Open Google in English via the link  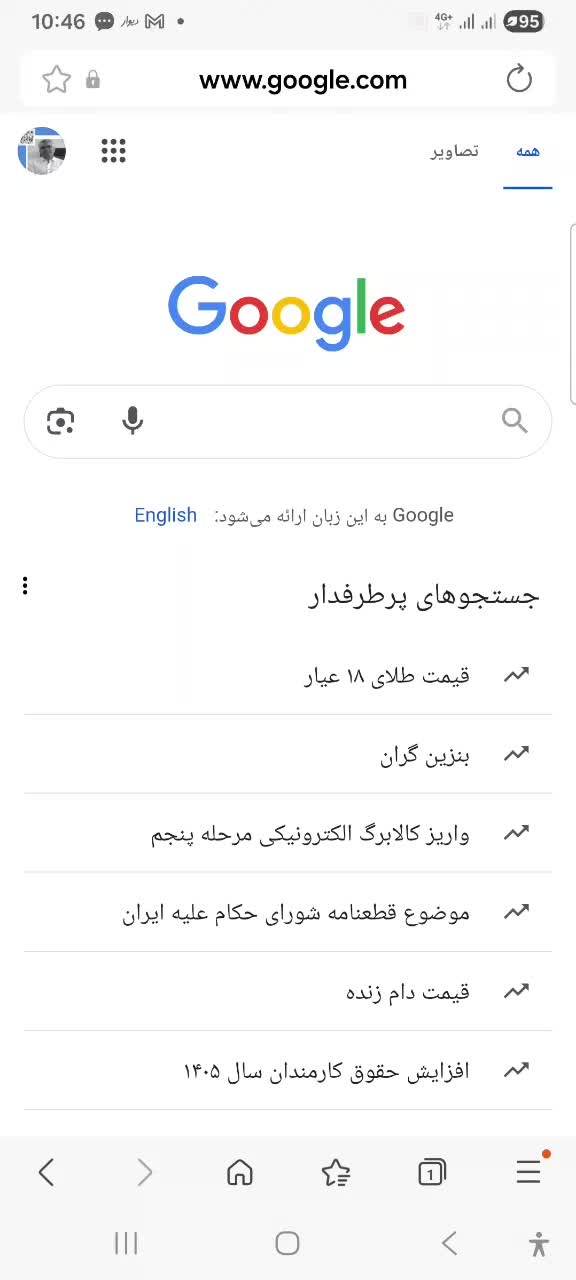click(165, 515)
